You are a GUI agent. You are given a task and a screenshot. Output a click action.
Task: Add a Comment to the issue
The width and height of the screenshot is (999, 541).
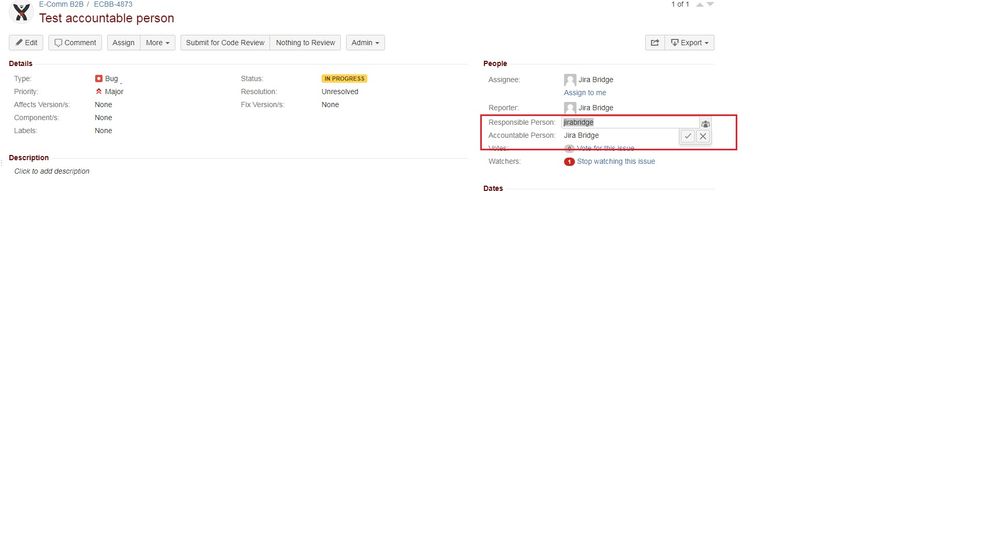pos(75,43)
